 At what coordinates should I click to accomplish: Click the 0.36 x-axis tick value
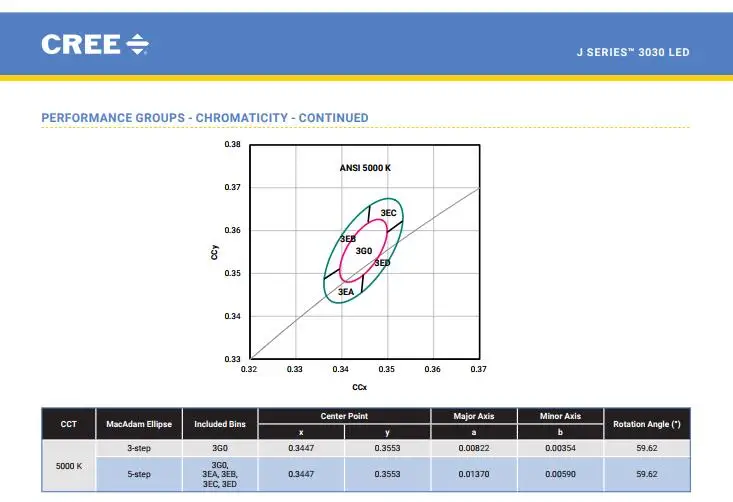coord(432,369)
